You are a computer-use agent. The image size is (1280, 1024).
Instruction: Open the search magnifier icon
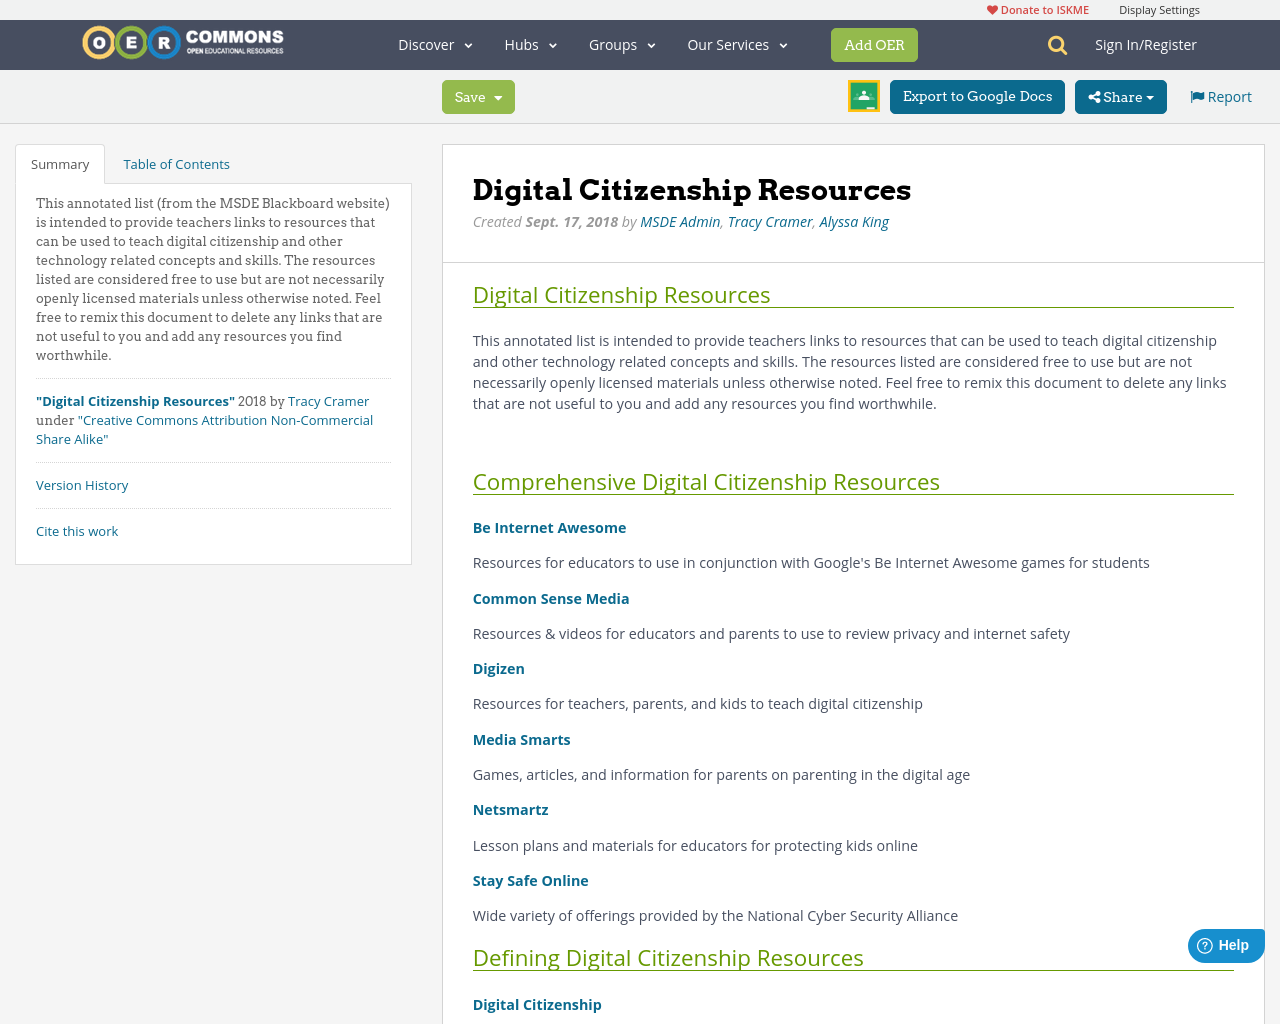coord(1057,45)
